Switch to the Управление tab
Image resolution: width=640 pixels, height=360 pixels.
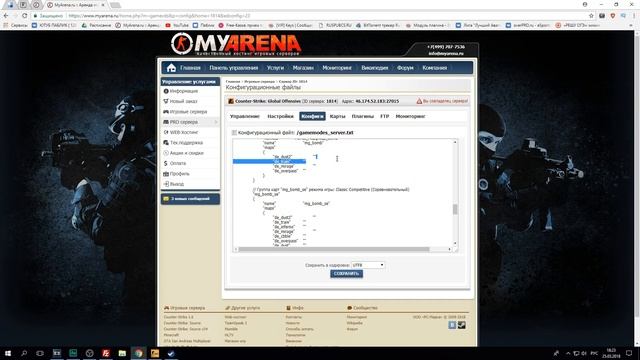(244, 116)
